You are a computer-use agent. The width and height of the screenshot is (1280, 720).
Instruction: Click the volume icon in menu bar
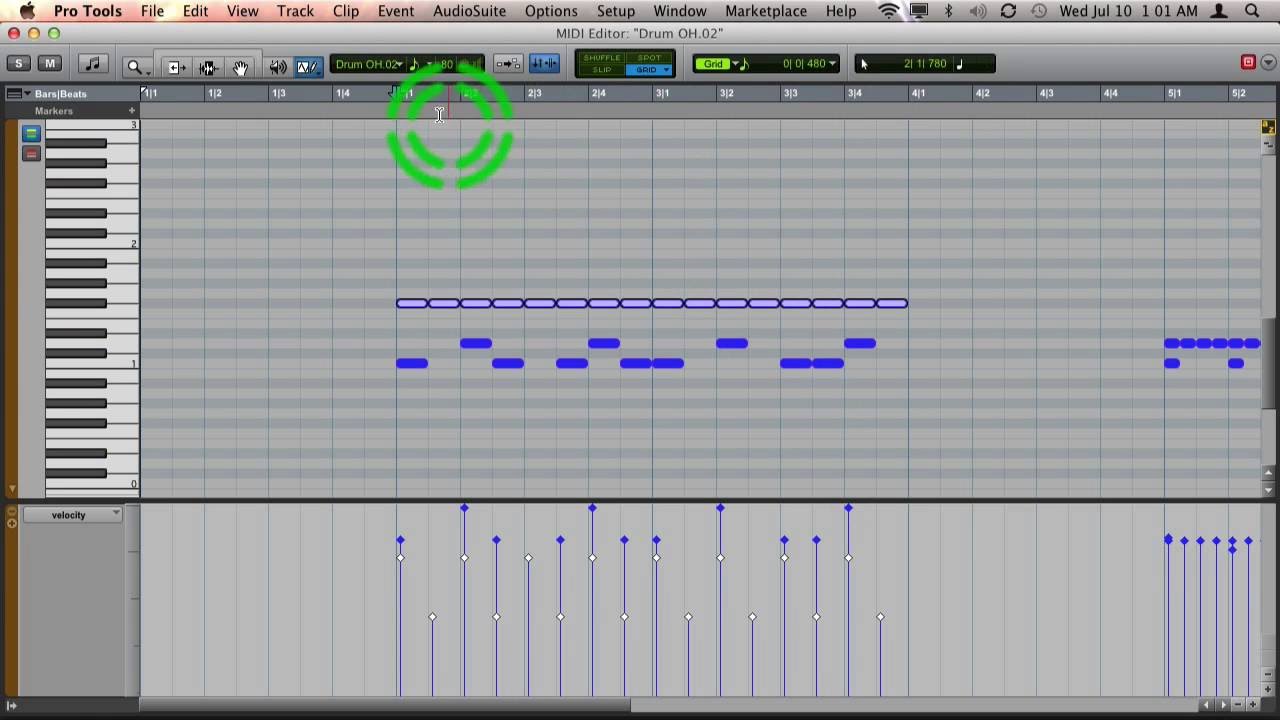(978, 11)
